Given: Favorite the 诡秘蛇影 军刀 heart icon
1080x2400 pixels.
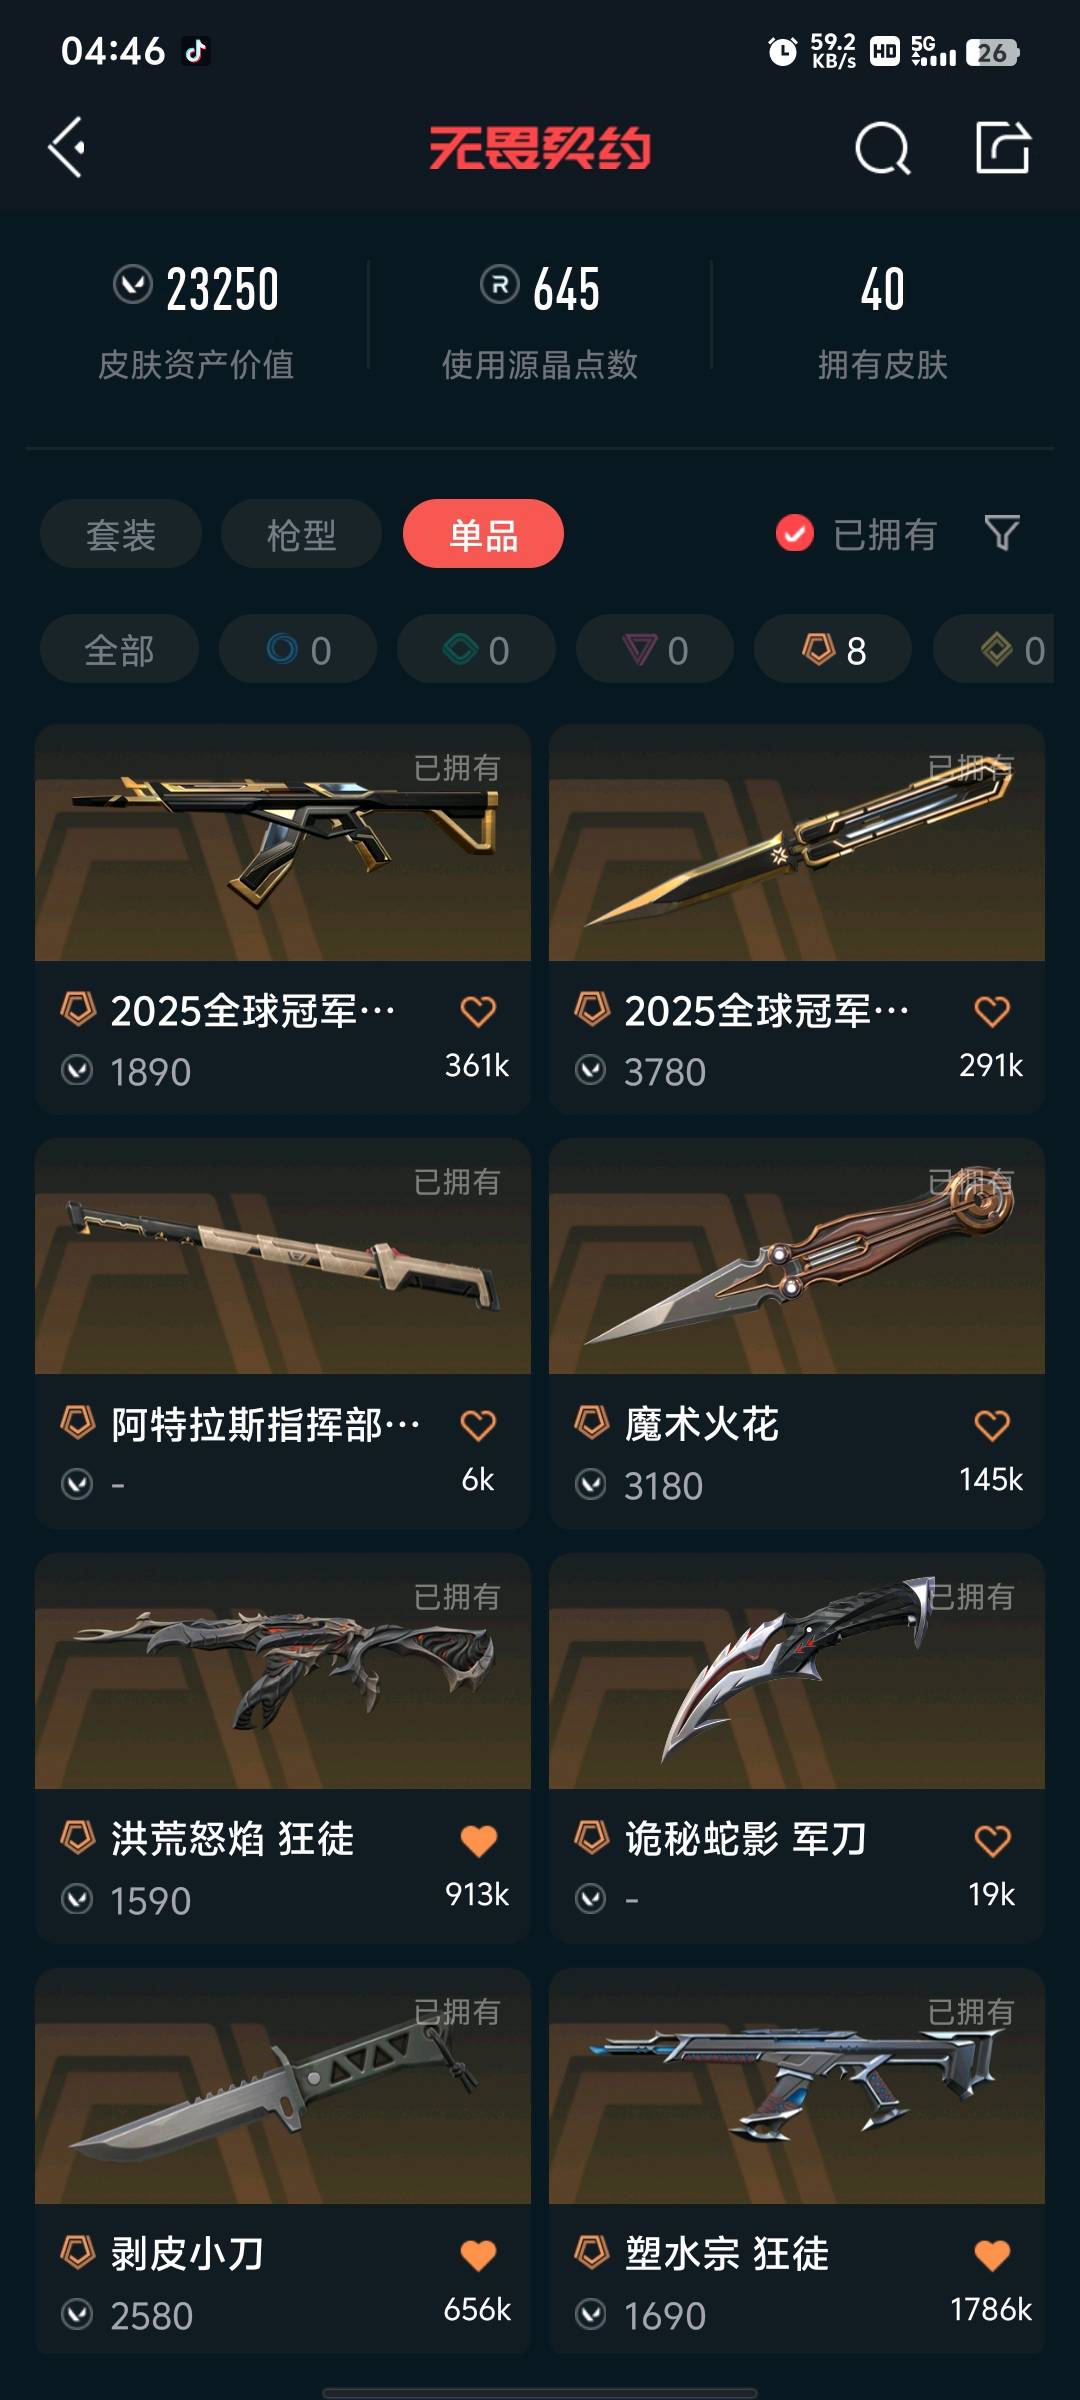Looking at the screenshot, I should 992,1840.
